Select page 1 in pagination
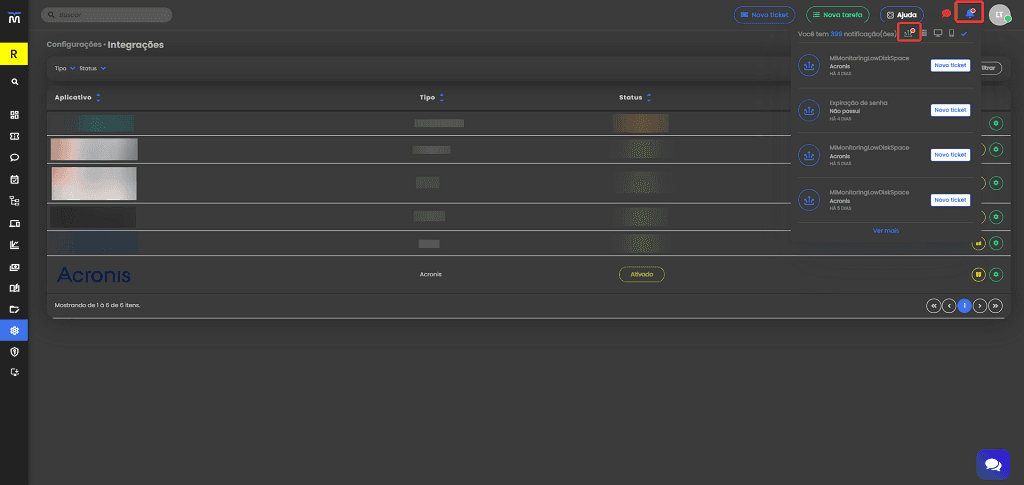 click(x=965, y=305)
